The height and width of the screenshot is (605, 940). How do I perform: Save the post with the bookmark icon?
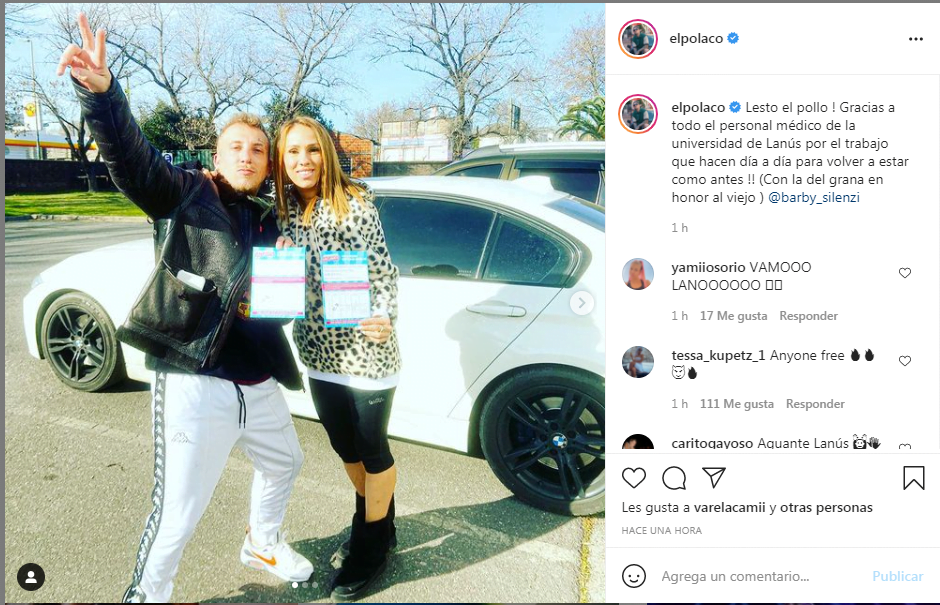click(x=914, y=478)
